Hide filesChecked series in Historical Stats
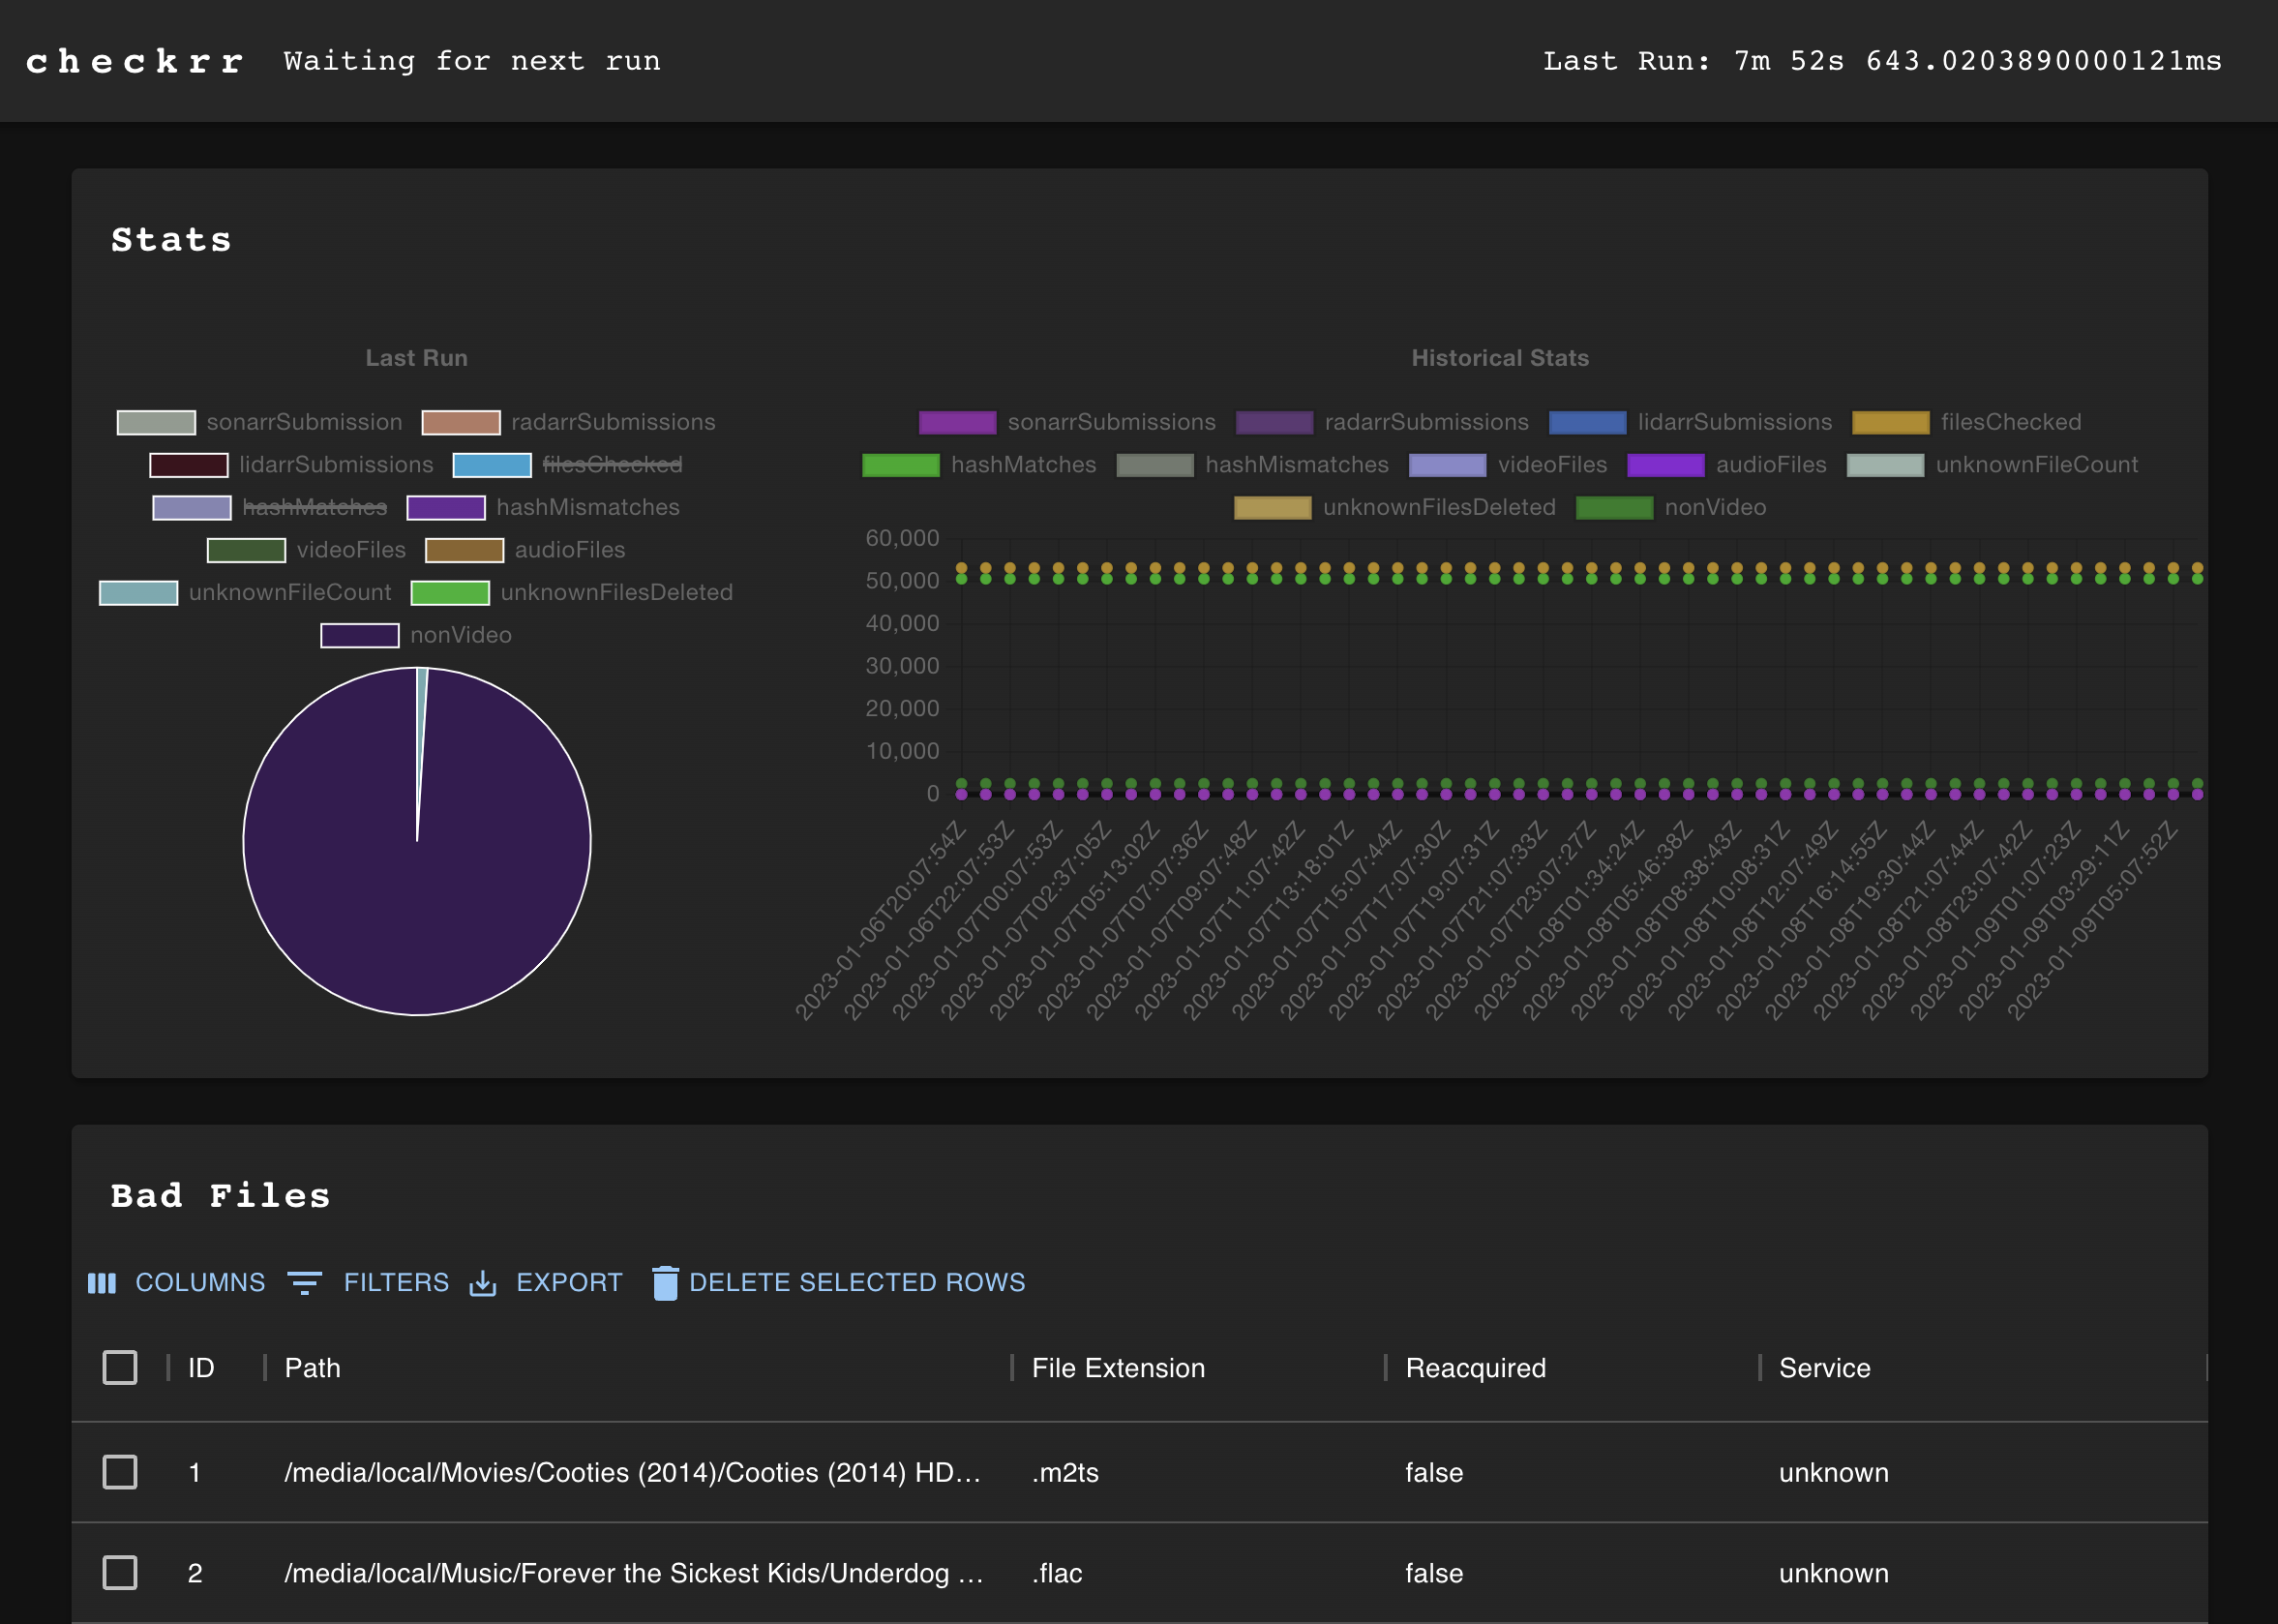This screenshot has width=2278, height=1624. click(1966, 422)
